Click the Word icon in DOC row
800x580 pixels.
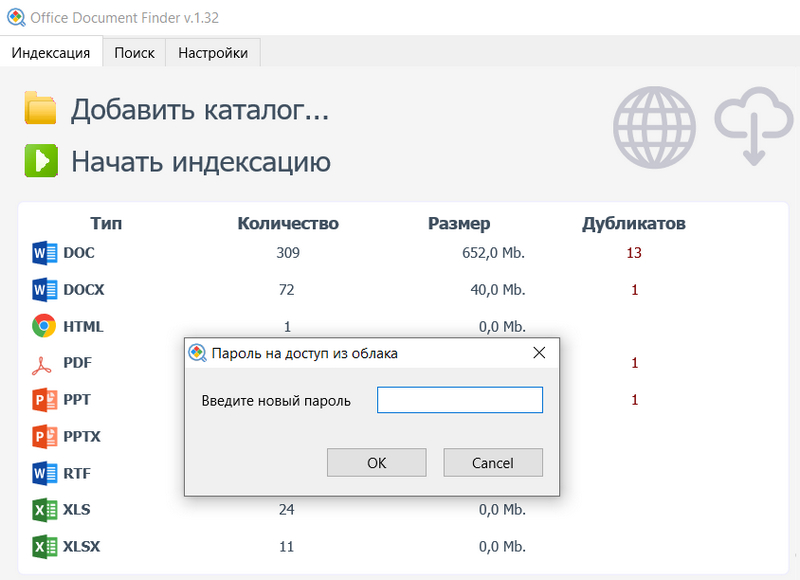click(44, 253)
